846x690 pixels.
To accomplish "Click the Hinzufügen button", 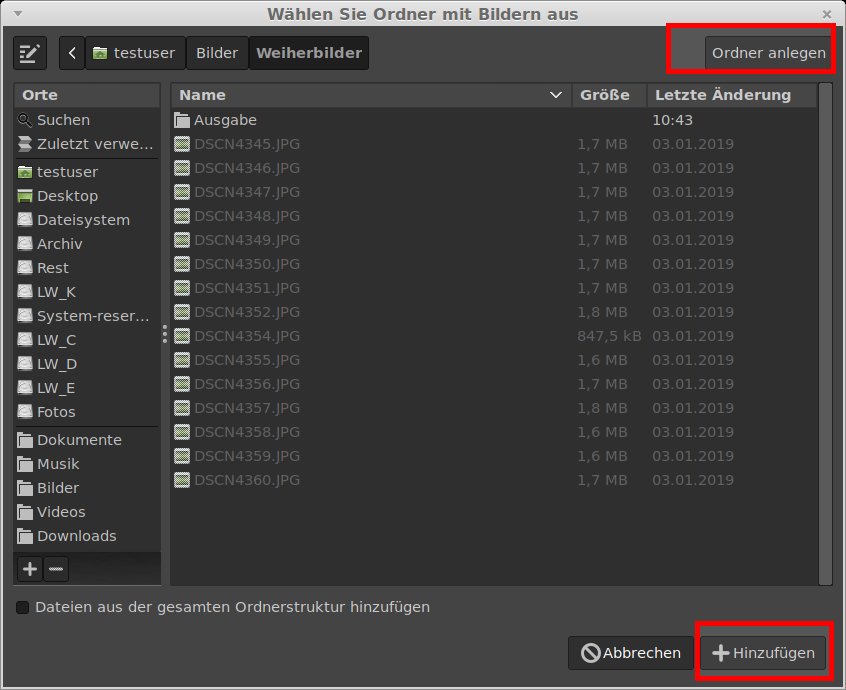I will 763,653.
